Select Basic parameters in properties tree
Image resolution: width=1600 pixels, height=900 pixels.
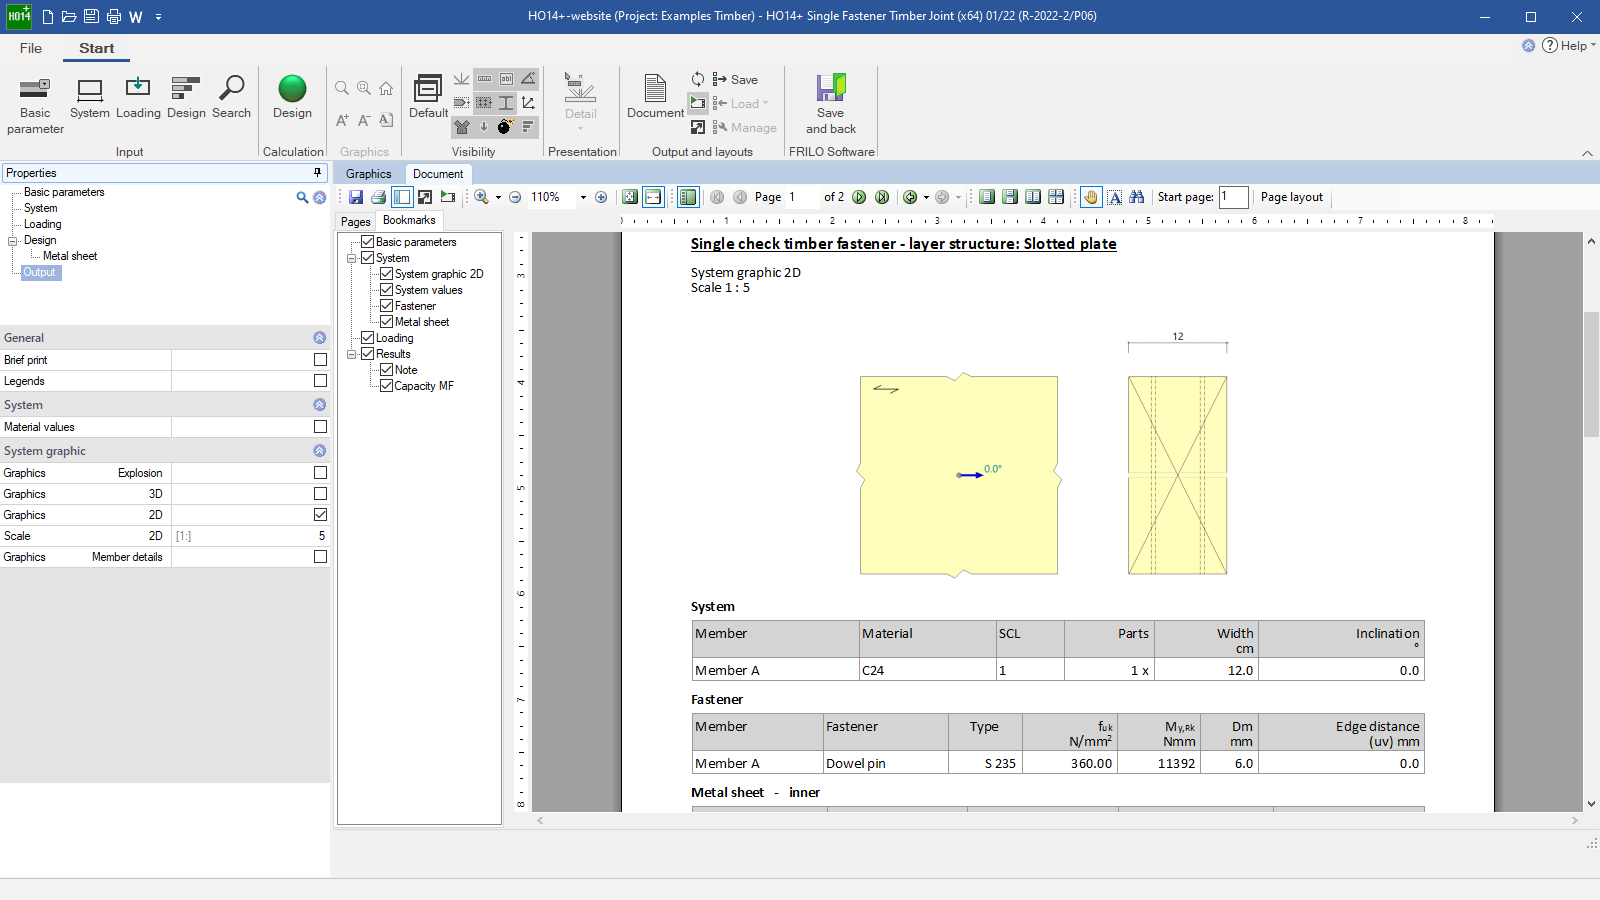click(x=64, y=192)
